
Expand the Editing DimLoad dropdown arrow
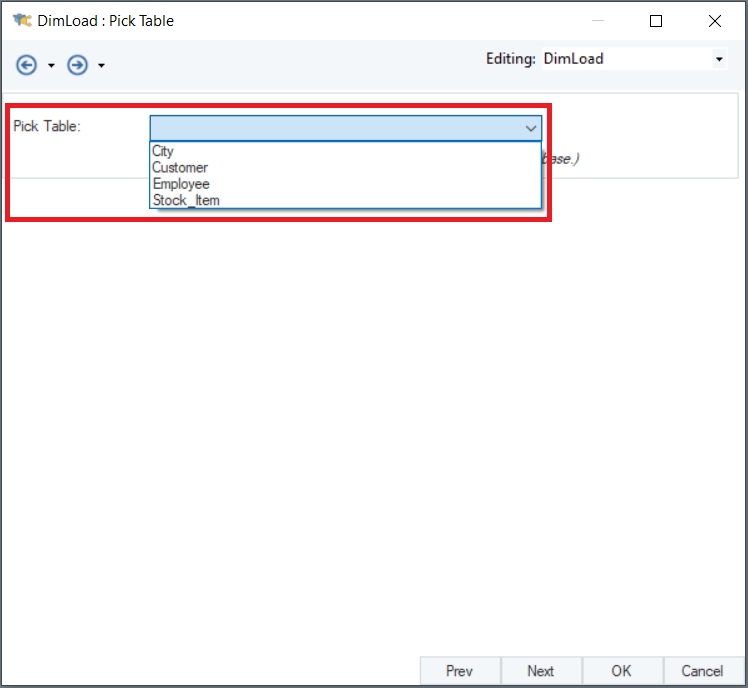tap(719, 59)
